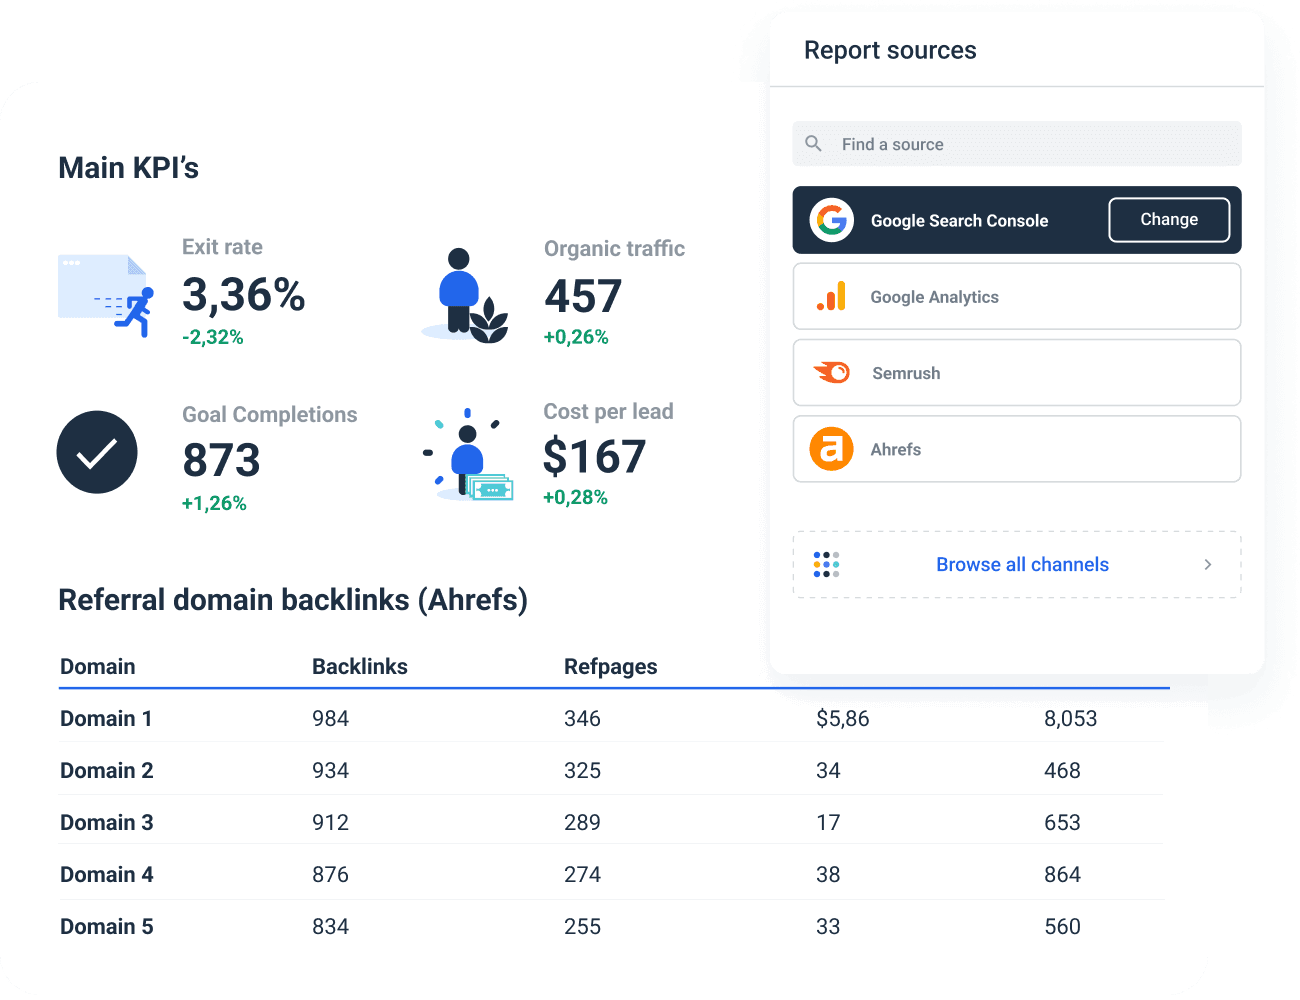1300x1000 pixels.
Task: Expand Browse all channels with the chevron
Action: click(1207, 564)
